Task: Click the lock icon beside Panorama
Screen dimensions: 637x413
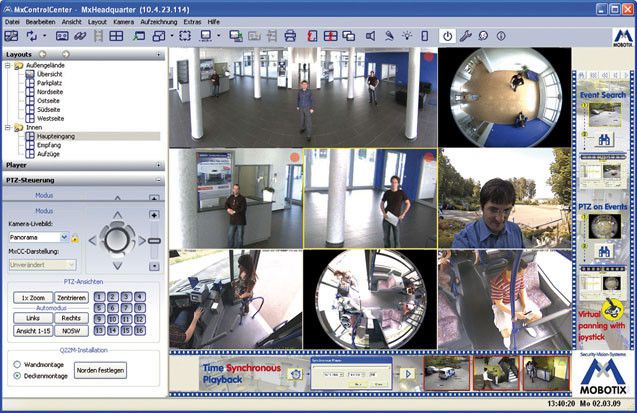Action: [75, 237]
